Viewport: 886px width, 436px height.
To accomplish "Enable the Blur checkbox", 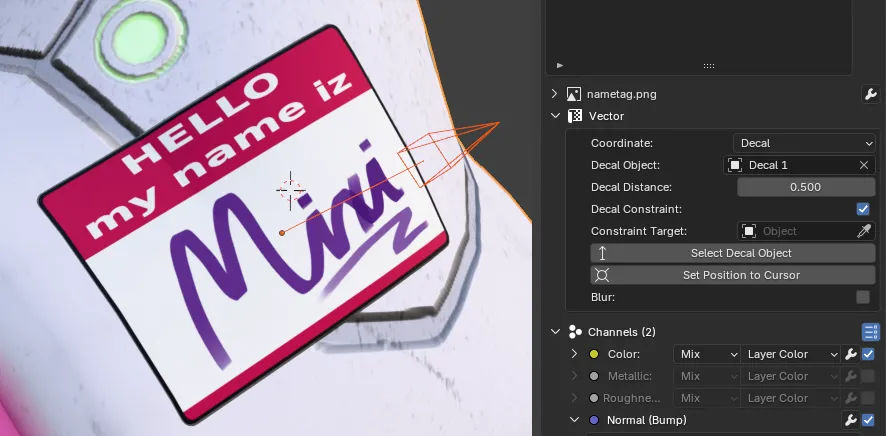I will [863, 297].
